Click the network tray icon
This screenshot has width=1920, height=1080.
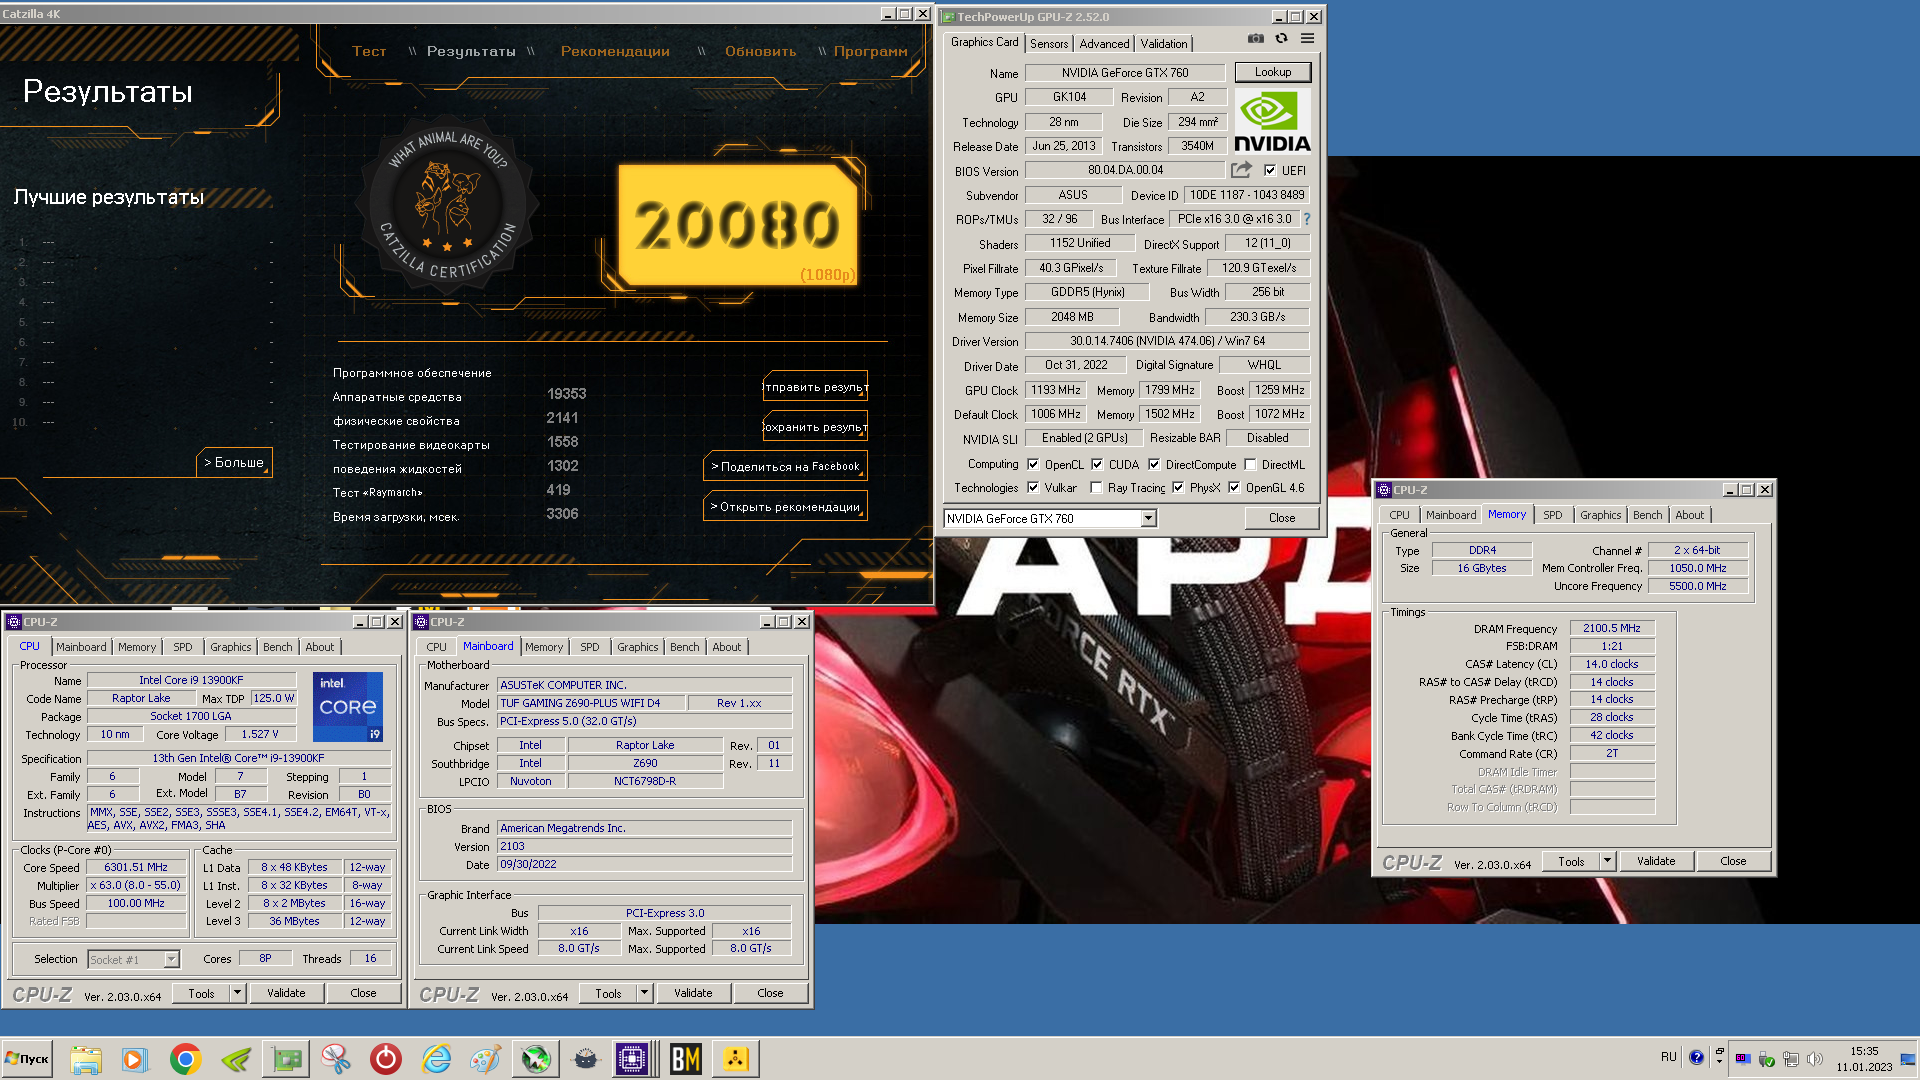(1791, 1059)
